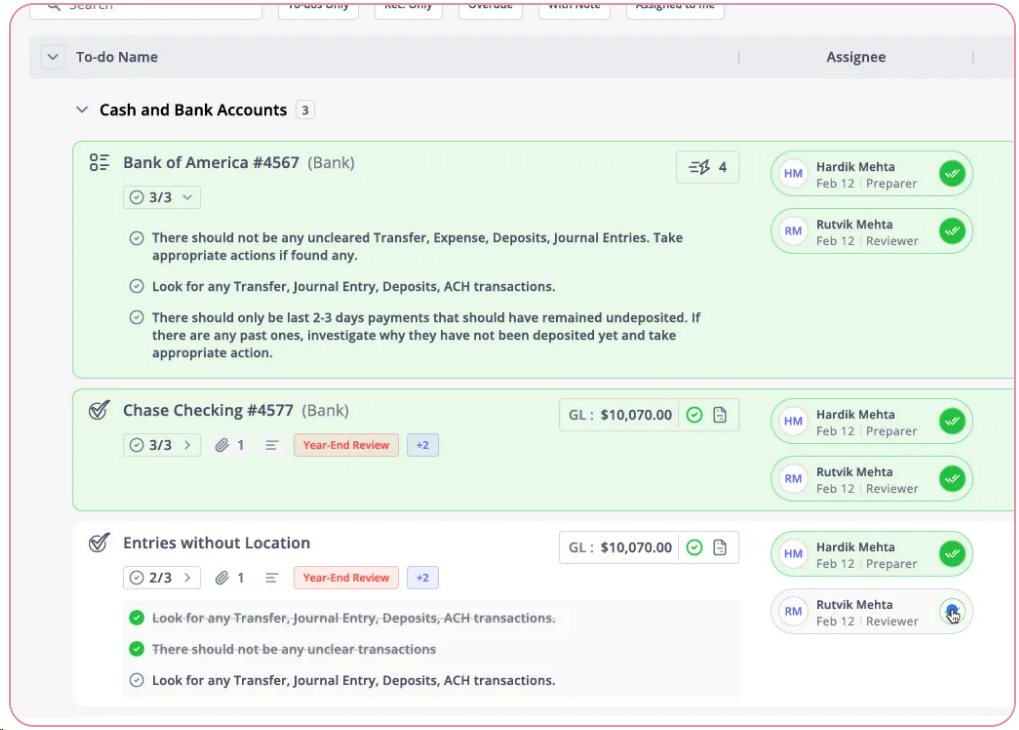Click the HM avatar on Chase Checking
This screenshot has height=730, width=1019.
[x=793, y=421]
